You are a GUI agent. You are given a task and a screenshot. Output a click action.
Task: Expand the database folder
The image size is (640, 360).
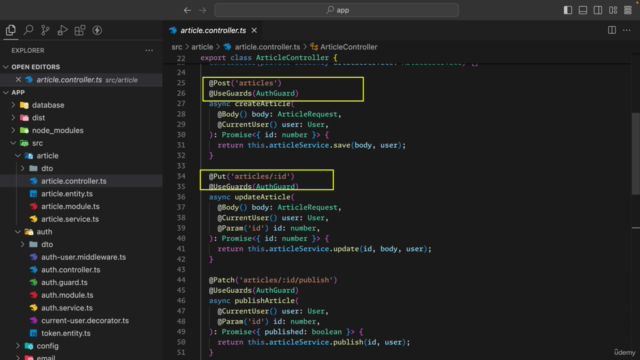pos(48,105)
